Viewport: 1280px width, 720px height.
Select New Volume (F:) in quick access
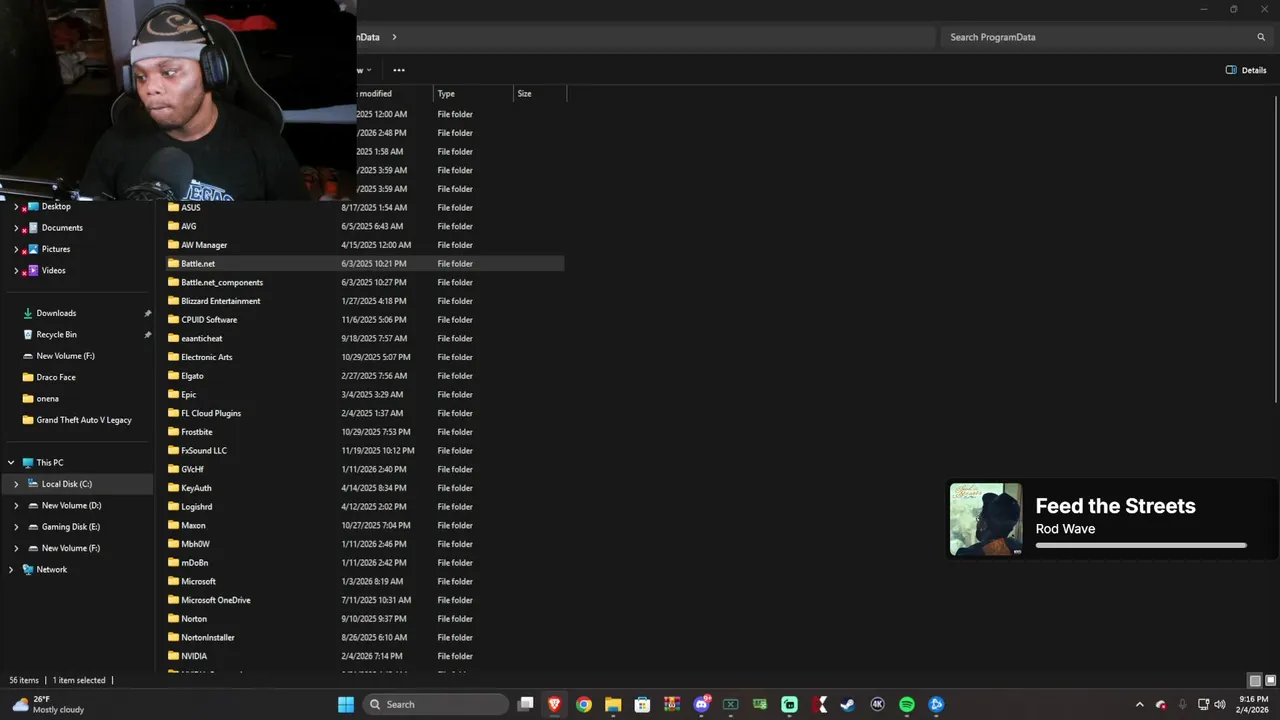tap(65, 356)
